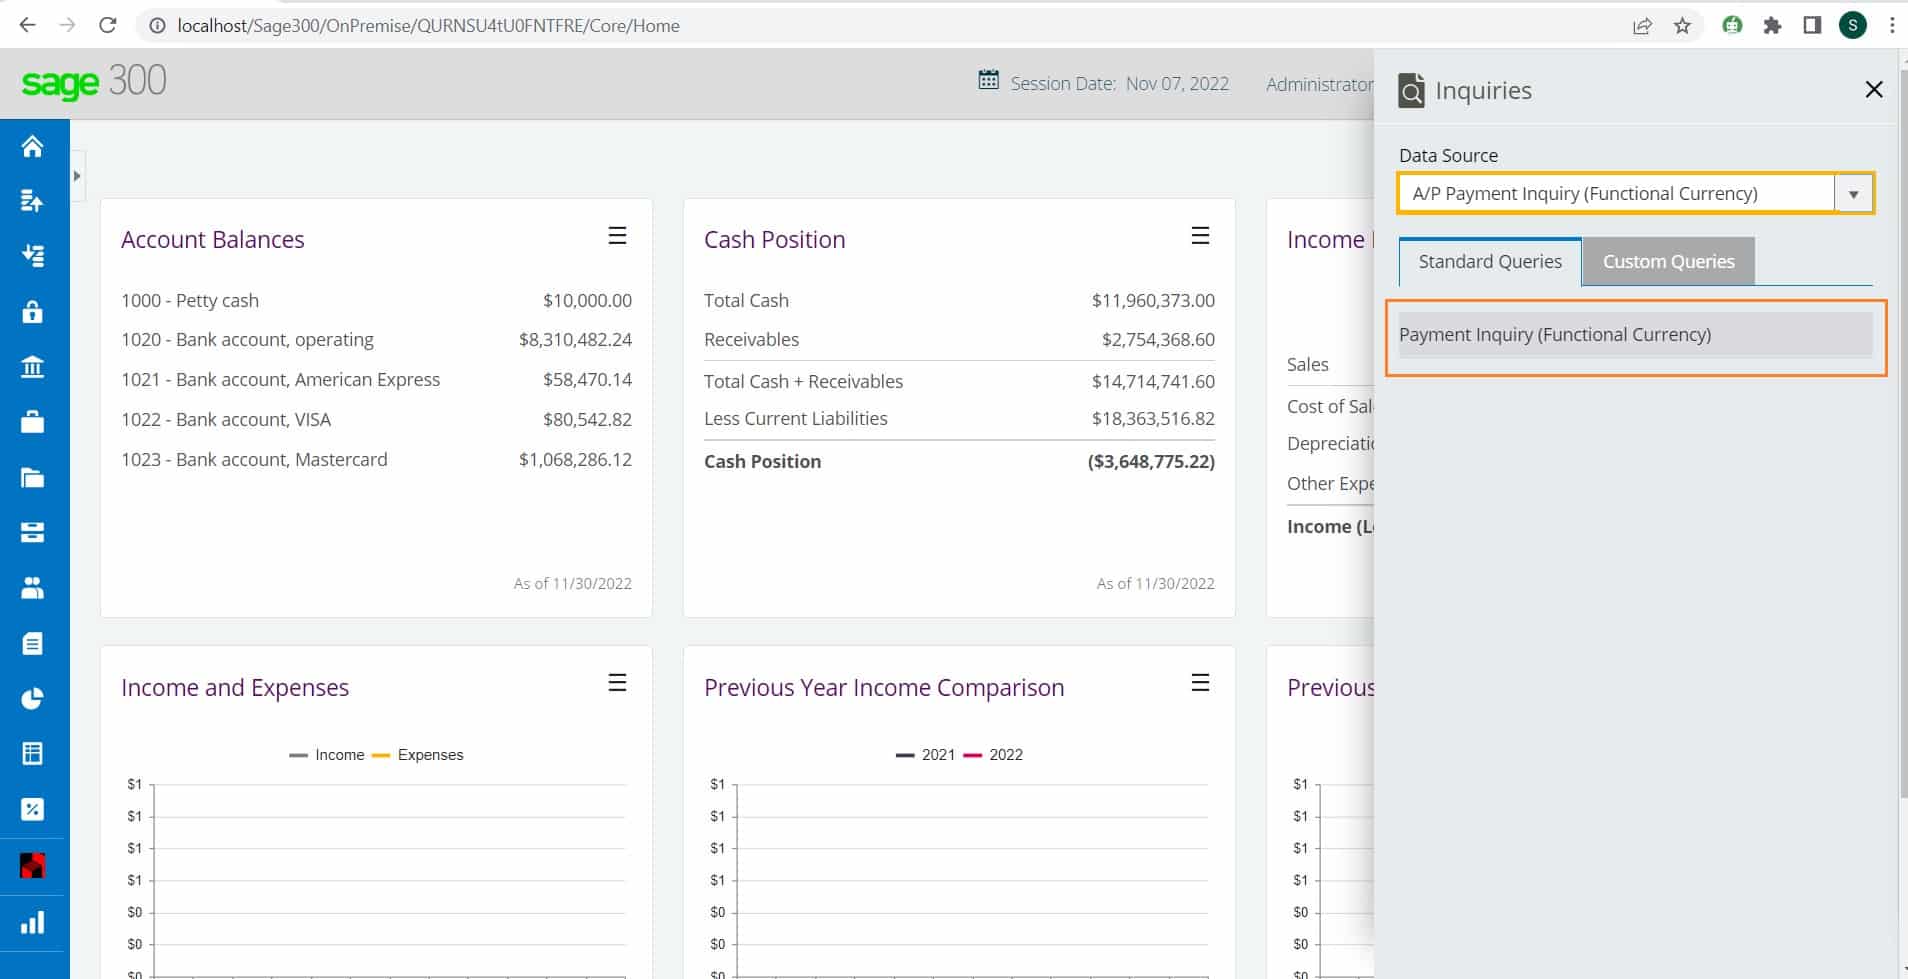Open Account Balances widget menu
The width and height of the screenshot is (1908, 979).
(617, 236)
